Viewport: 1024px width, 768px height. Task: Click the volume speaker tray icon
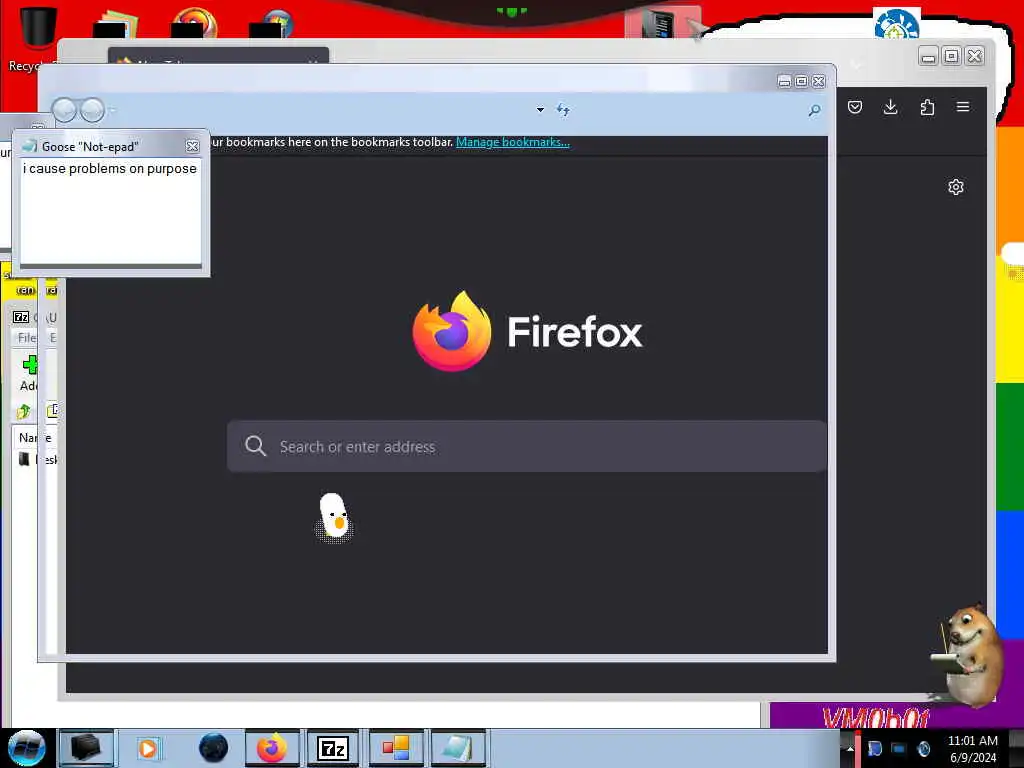[x=923, y=748]
